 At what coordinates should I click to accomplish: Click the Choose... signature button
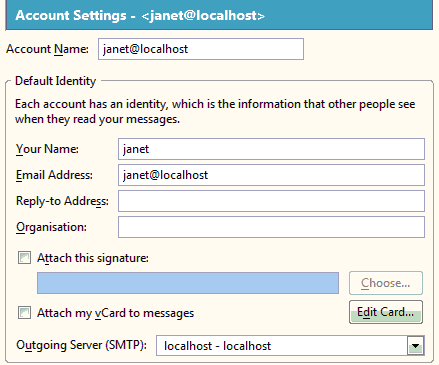click(x=386, y=283)
